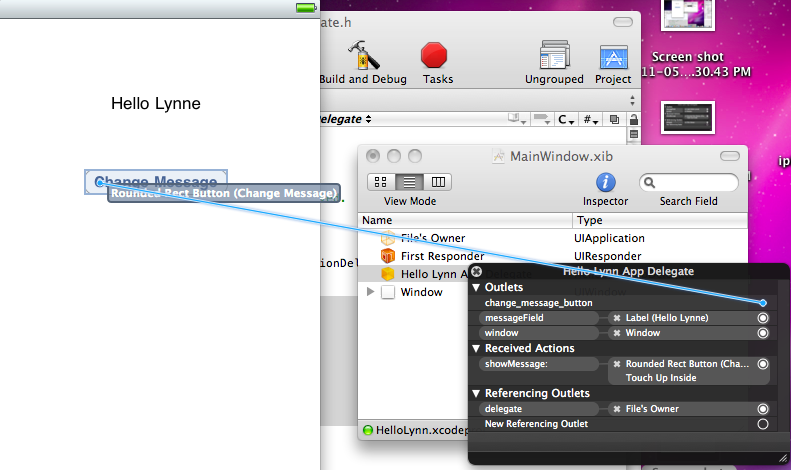
Task: Switch to icon grid view mode
Action: [x=381, y=182]
